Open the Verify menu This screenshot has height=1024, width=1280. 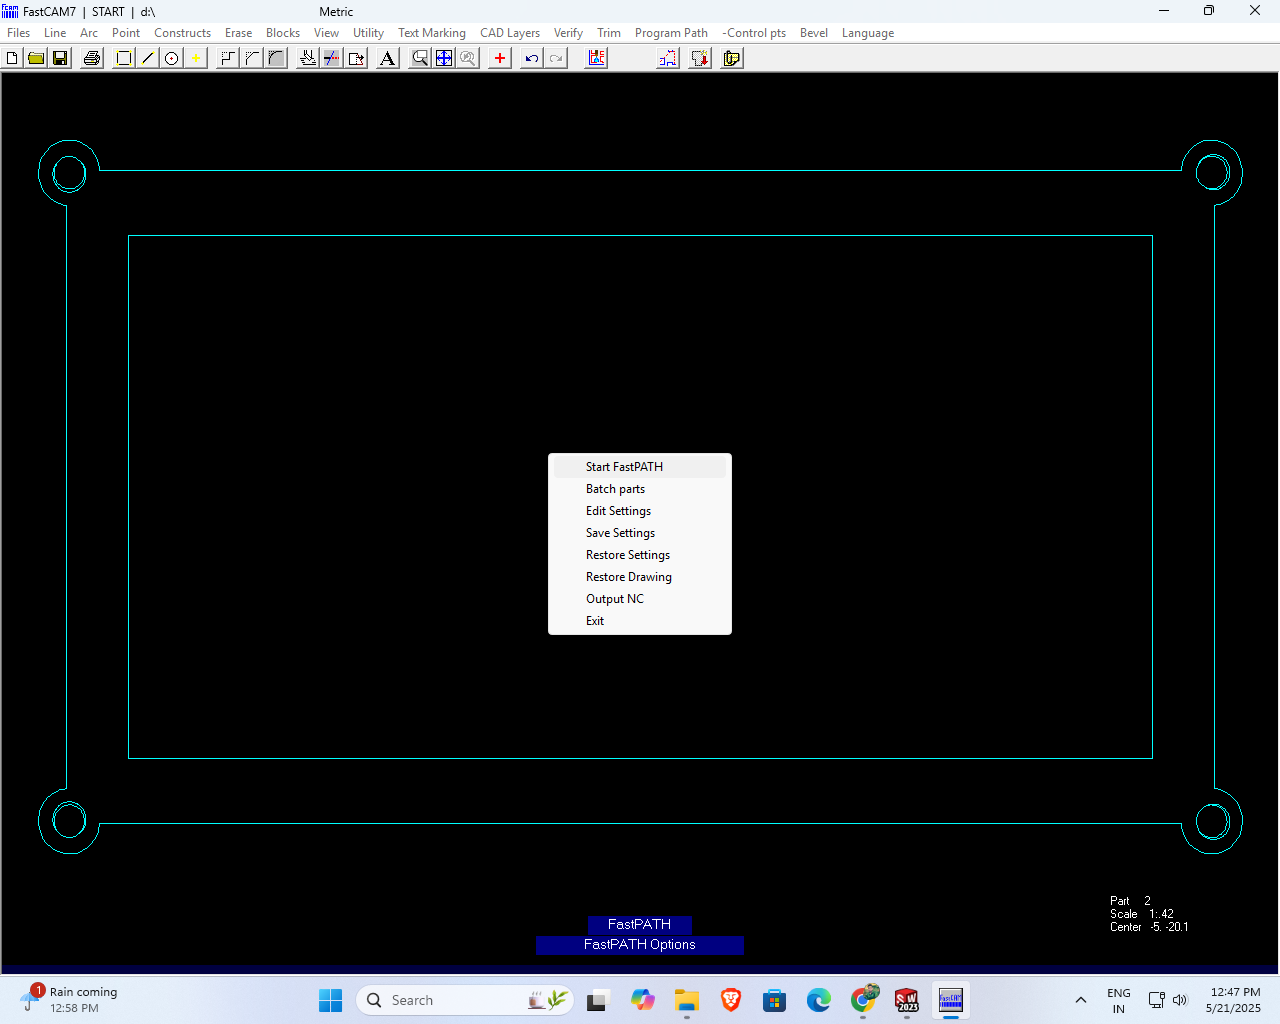click(568, 33)
